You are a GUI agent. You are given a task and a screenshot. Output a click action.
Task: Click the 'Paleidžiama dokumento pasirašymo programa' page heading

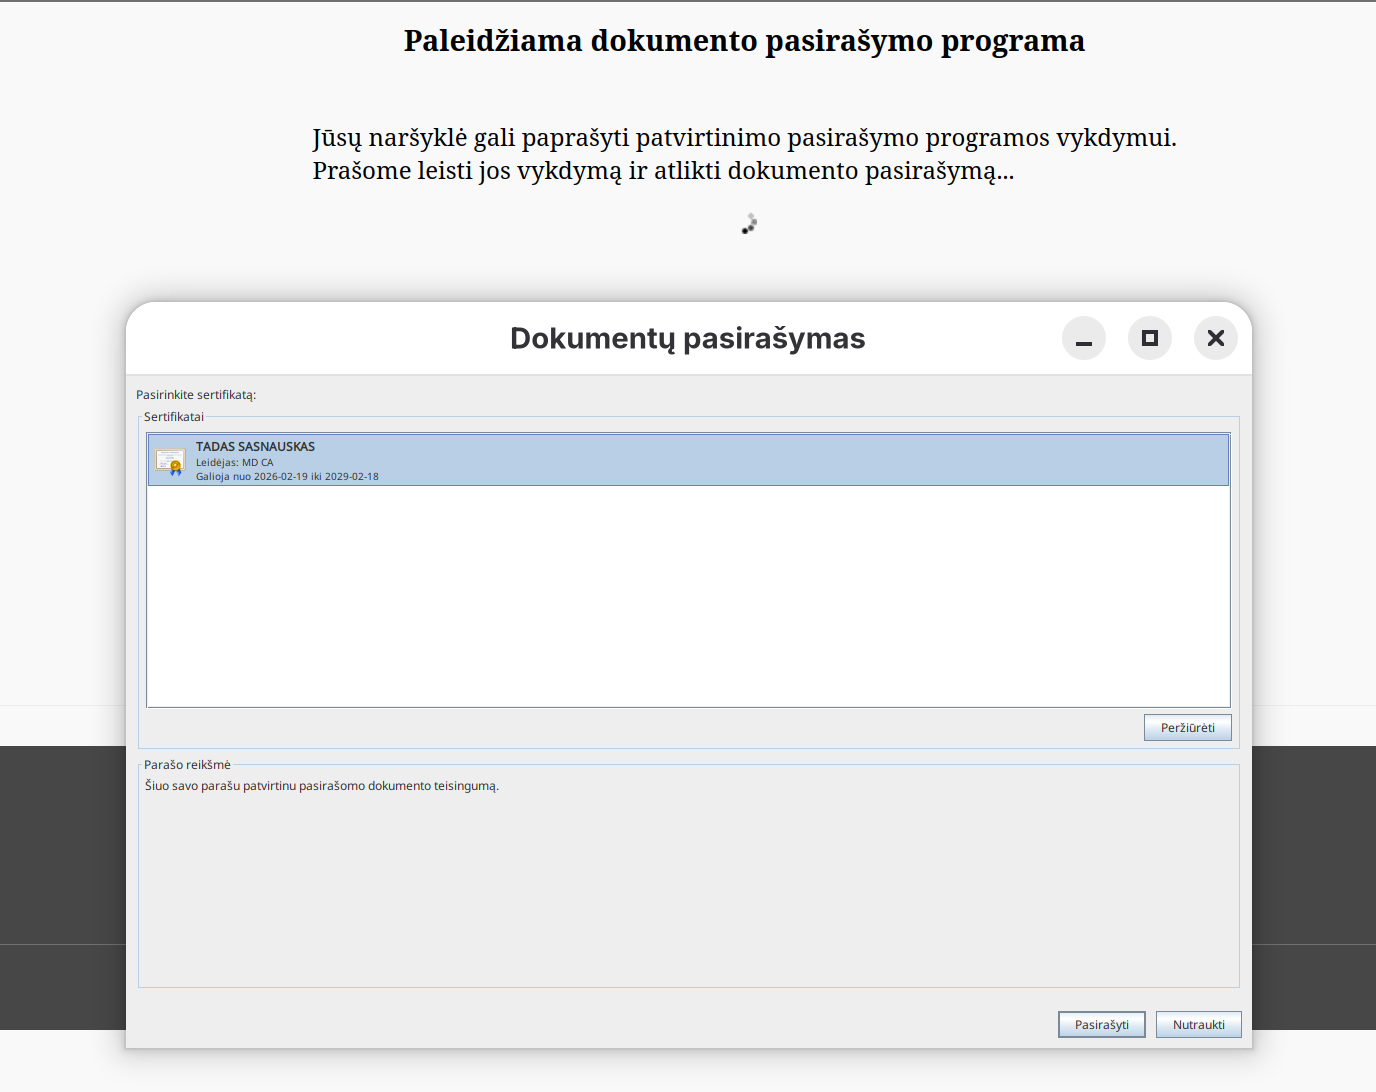744,41
